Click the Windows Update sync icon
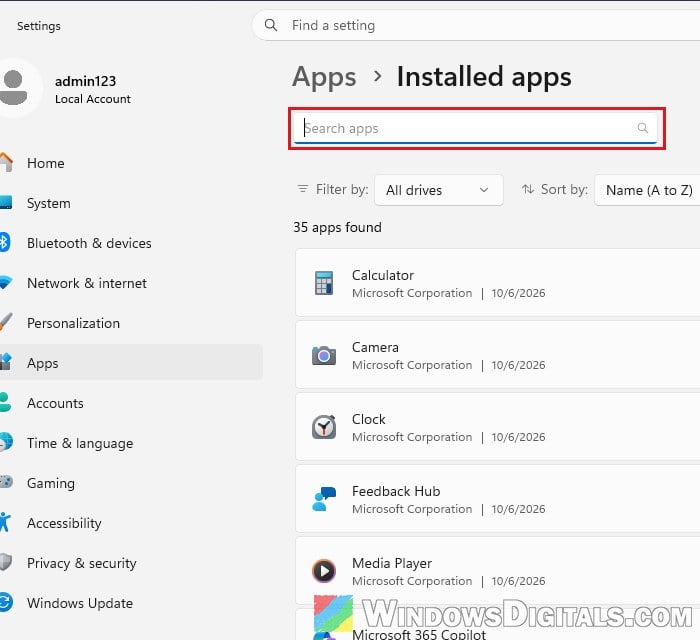Viewport: 700px width, 640px height. 5,602
